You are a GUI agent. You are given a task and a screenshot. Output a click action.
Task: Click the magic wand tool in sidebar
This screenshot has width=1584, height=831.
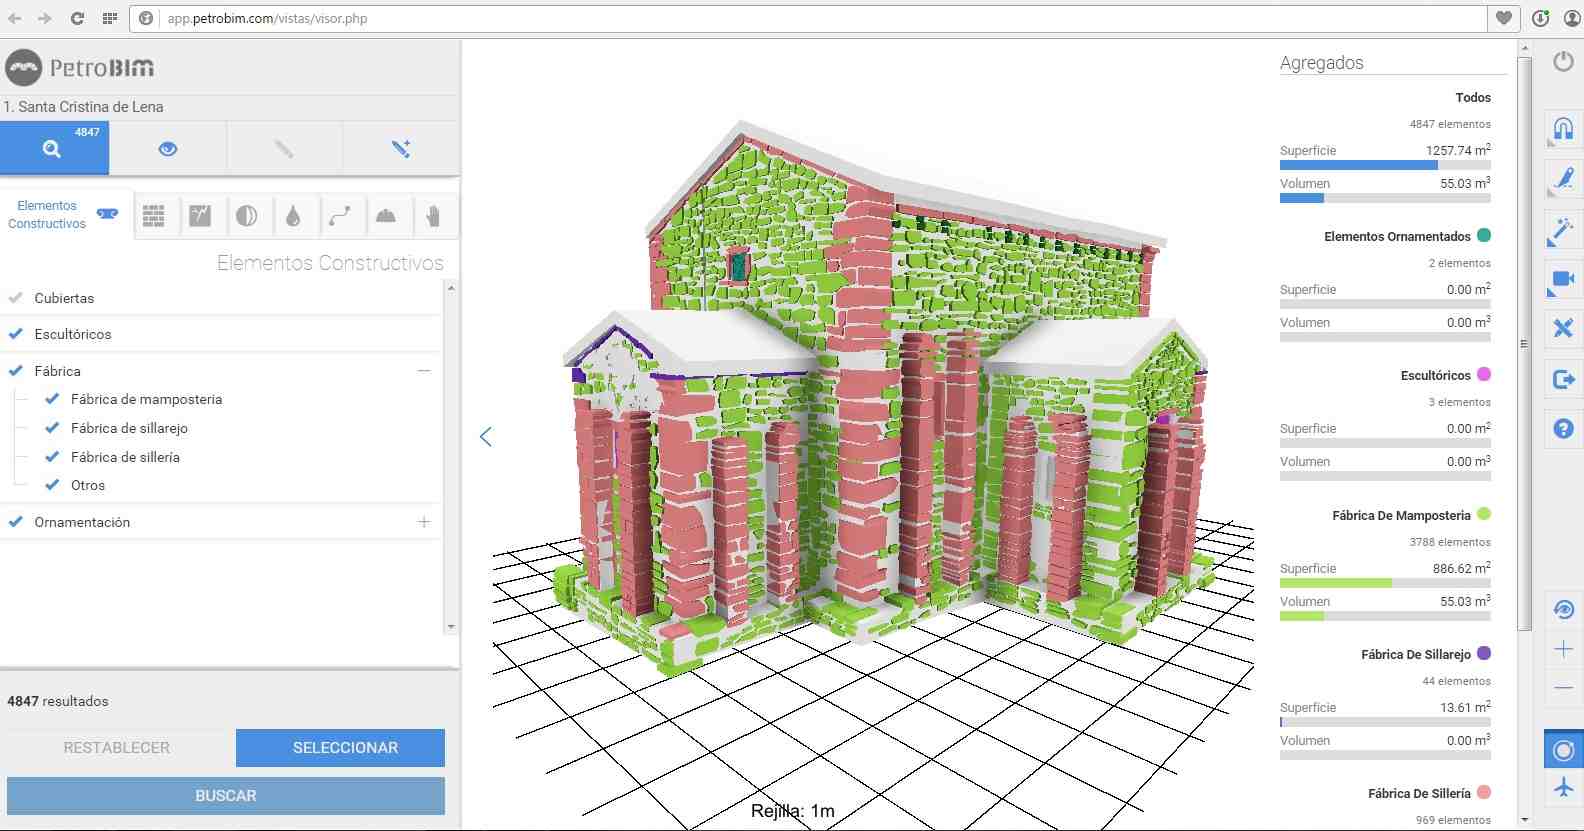pos(1561,230)
